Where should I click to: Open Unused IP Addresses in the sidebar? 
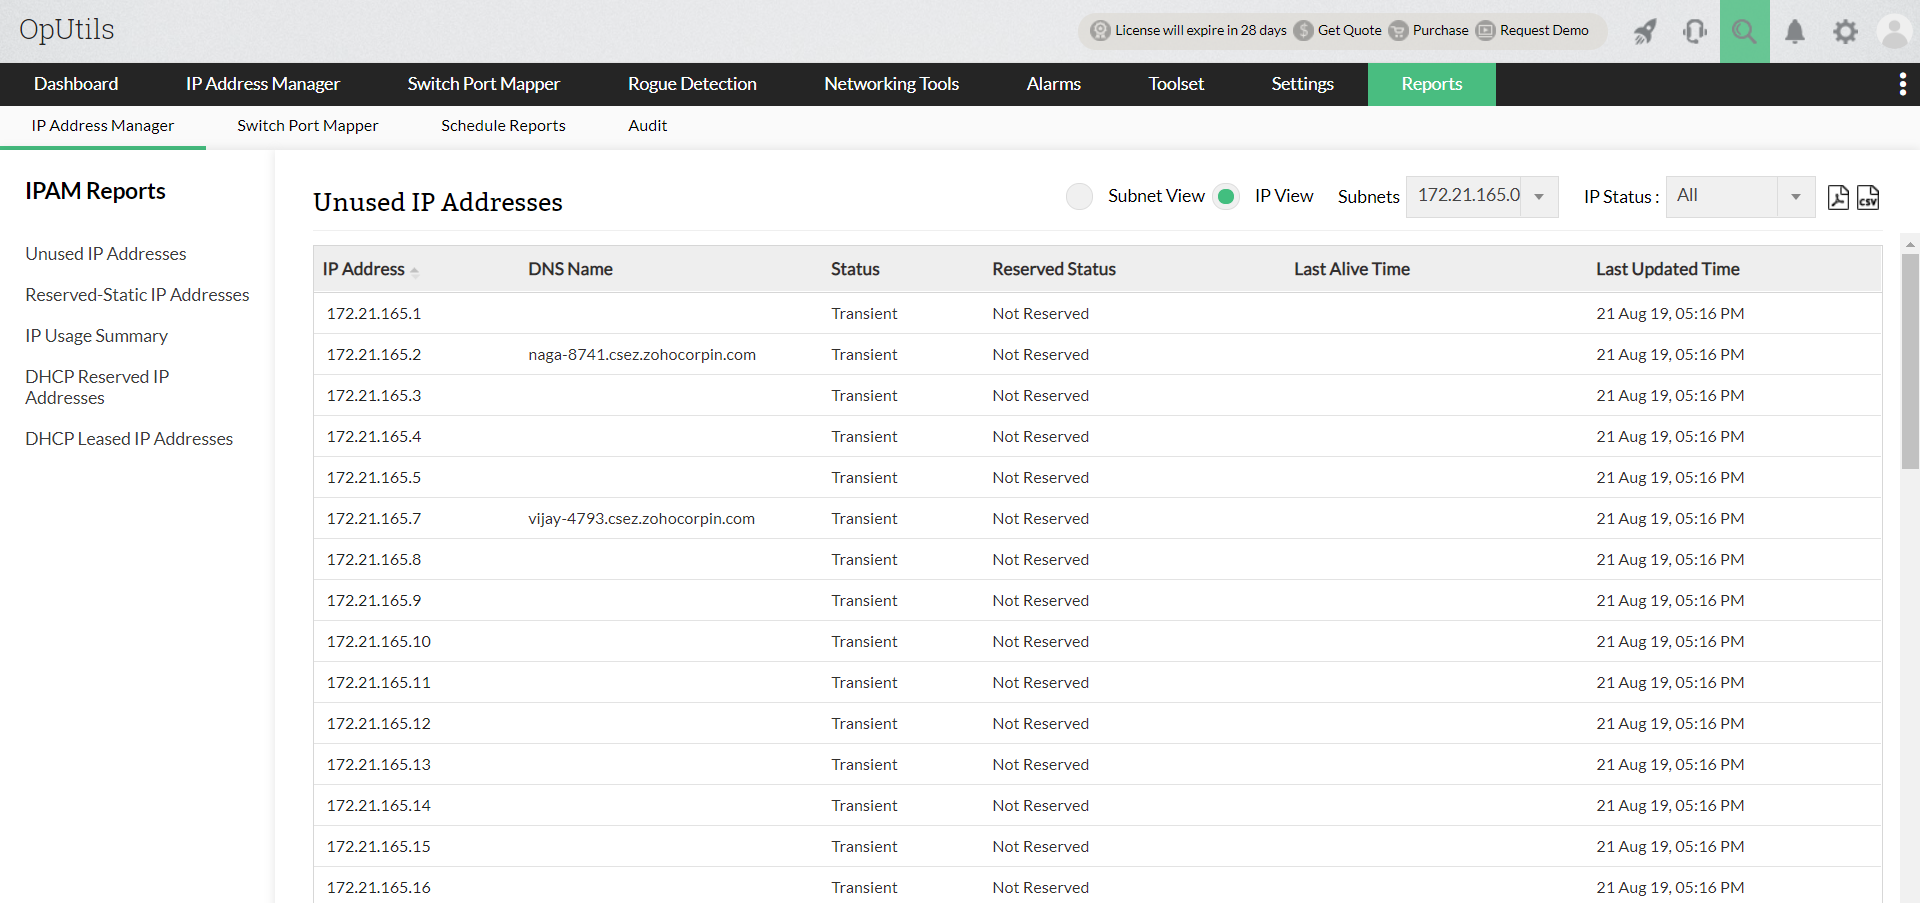pyautogui.click(x=106, y=254)
